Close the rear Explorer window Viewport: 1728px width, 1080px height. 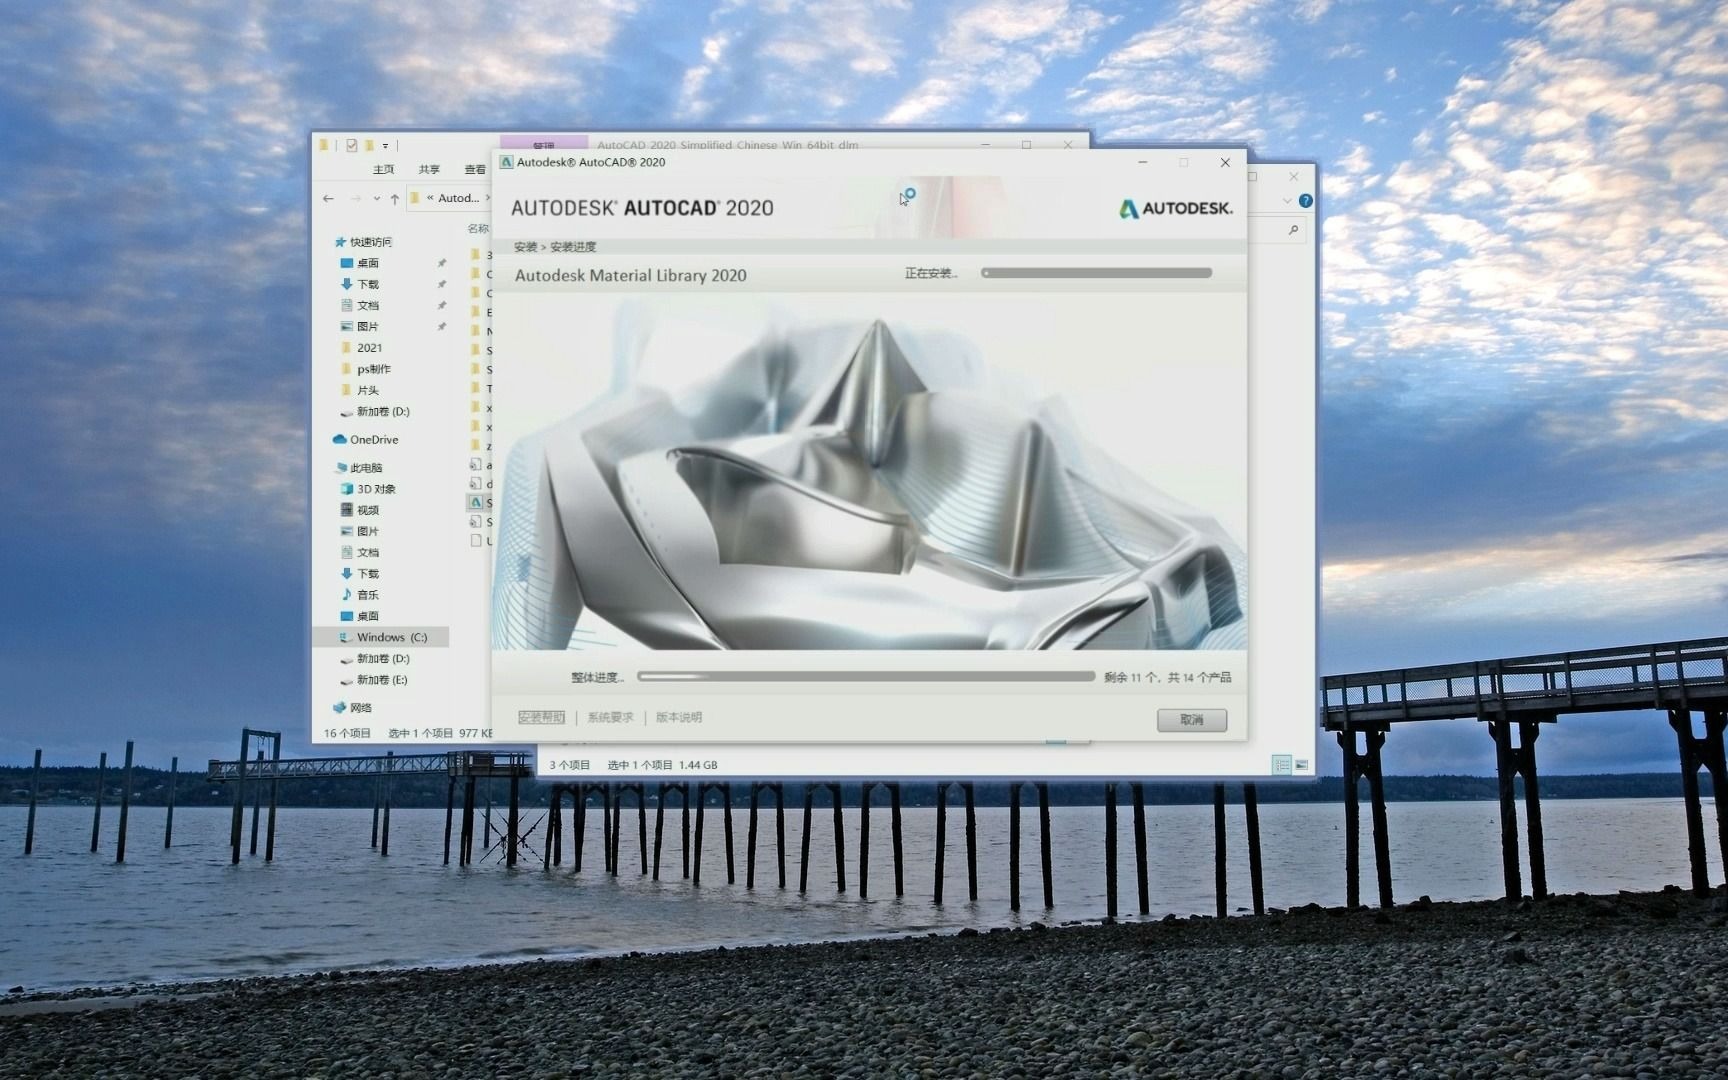pyautogui.click(x=1294, y=176)
